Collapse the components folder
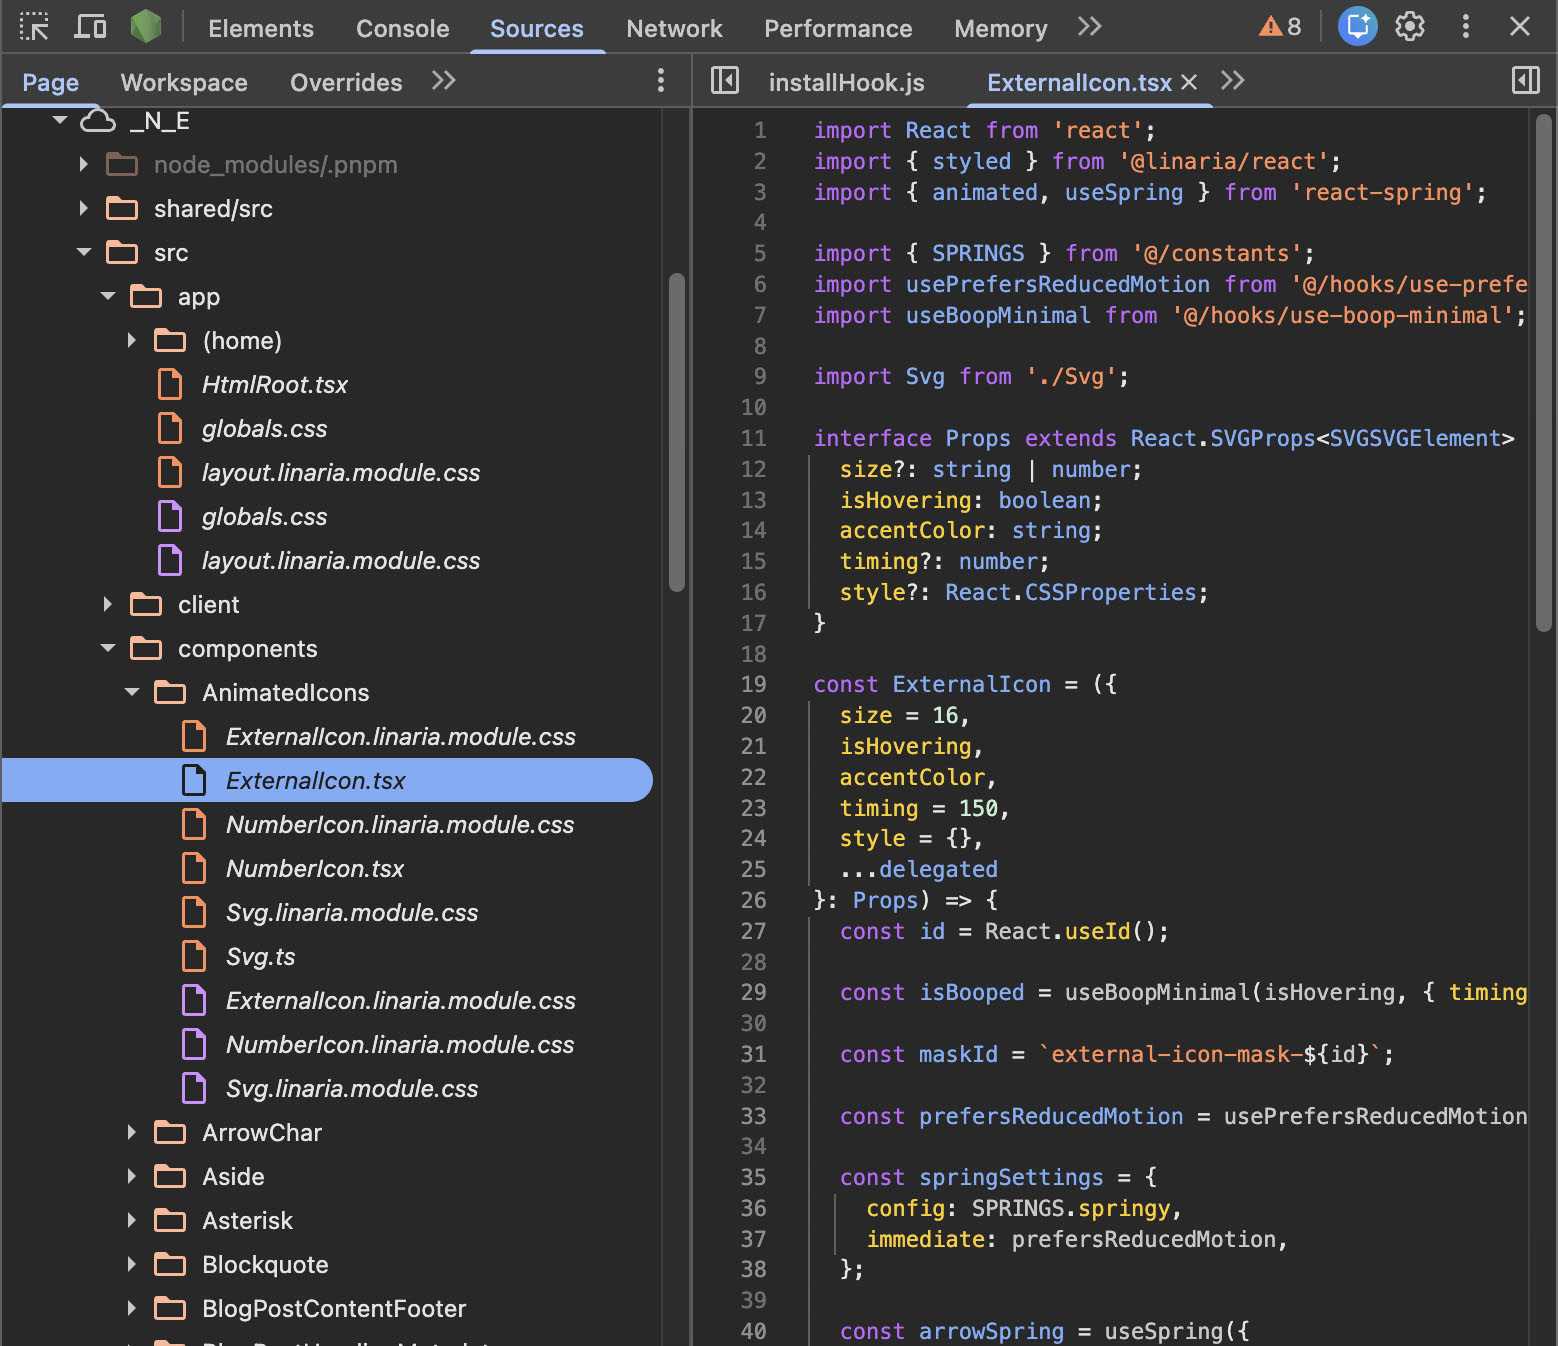Screen dimensions: 1558x1346 pos(108,649)
